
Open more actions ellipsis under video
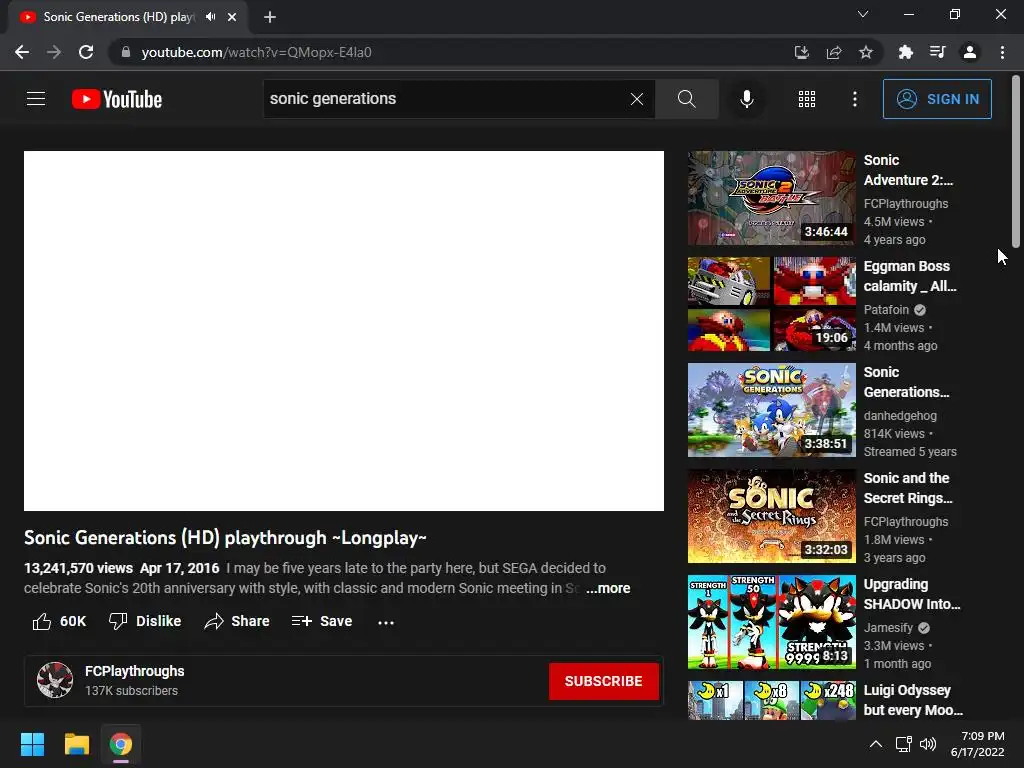386,622
